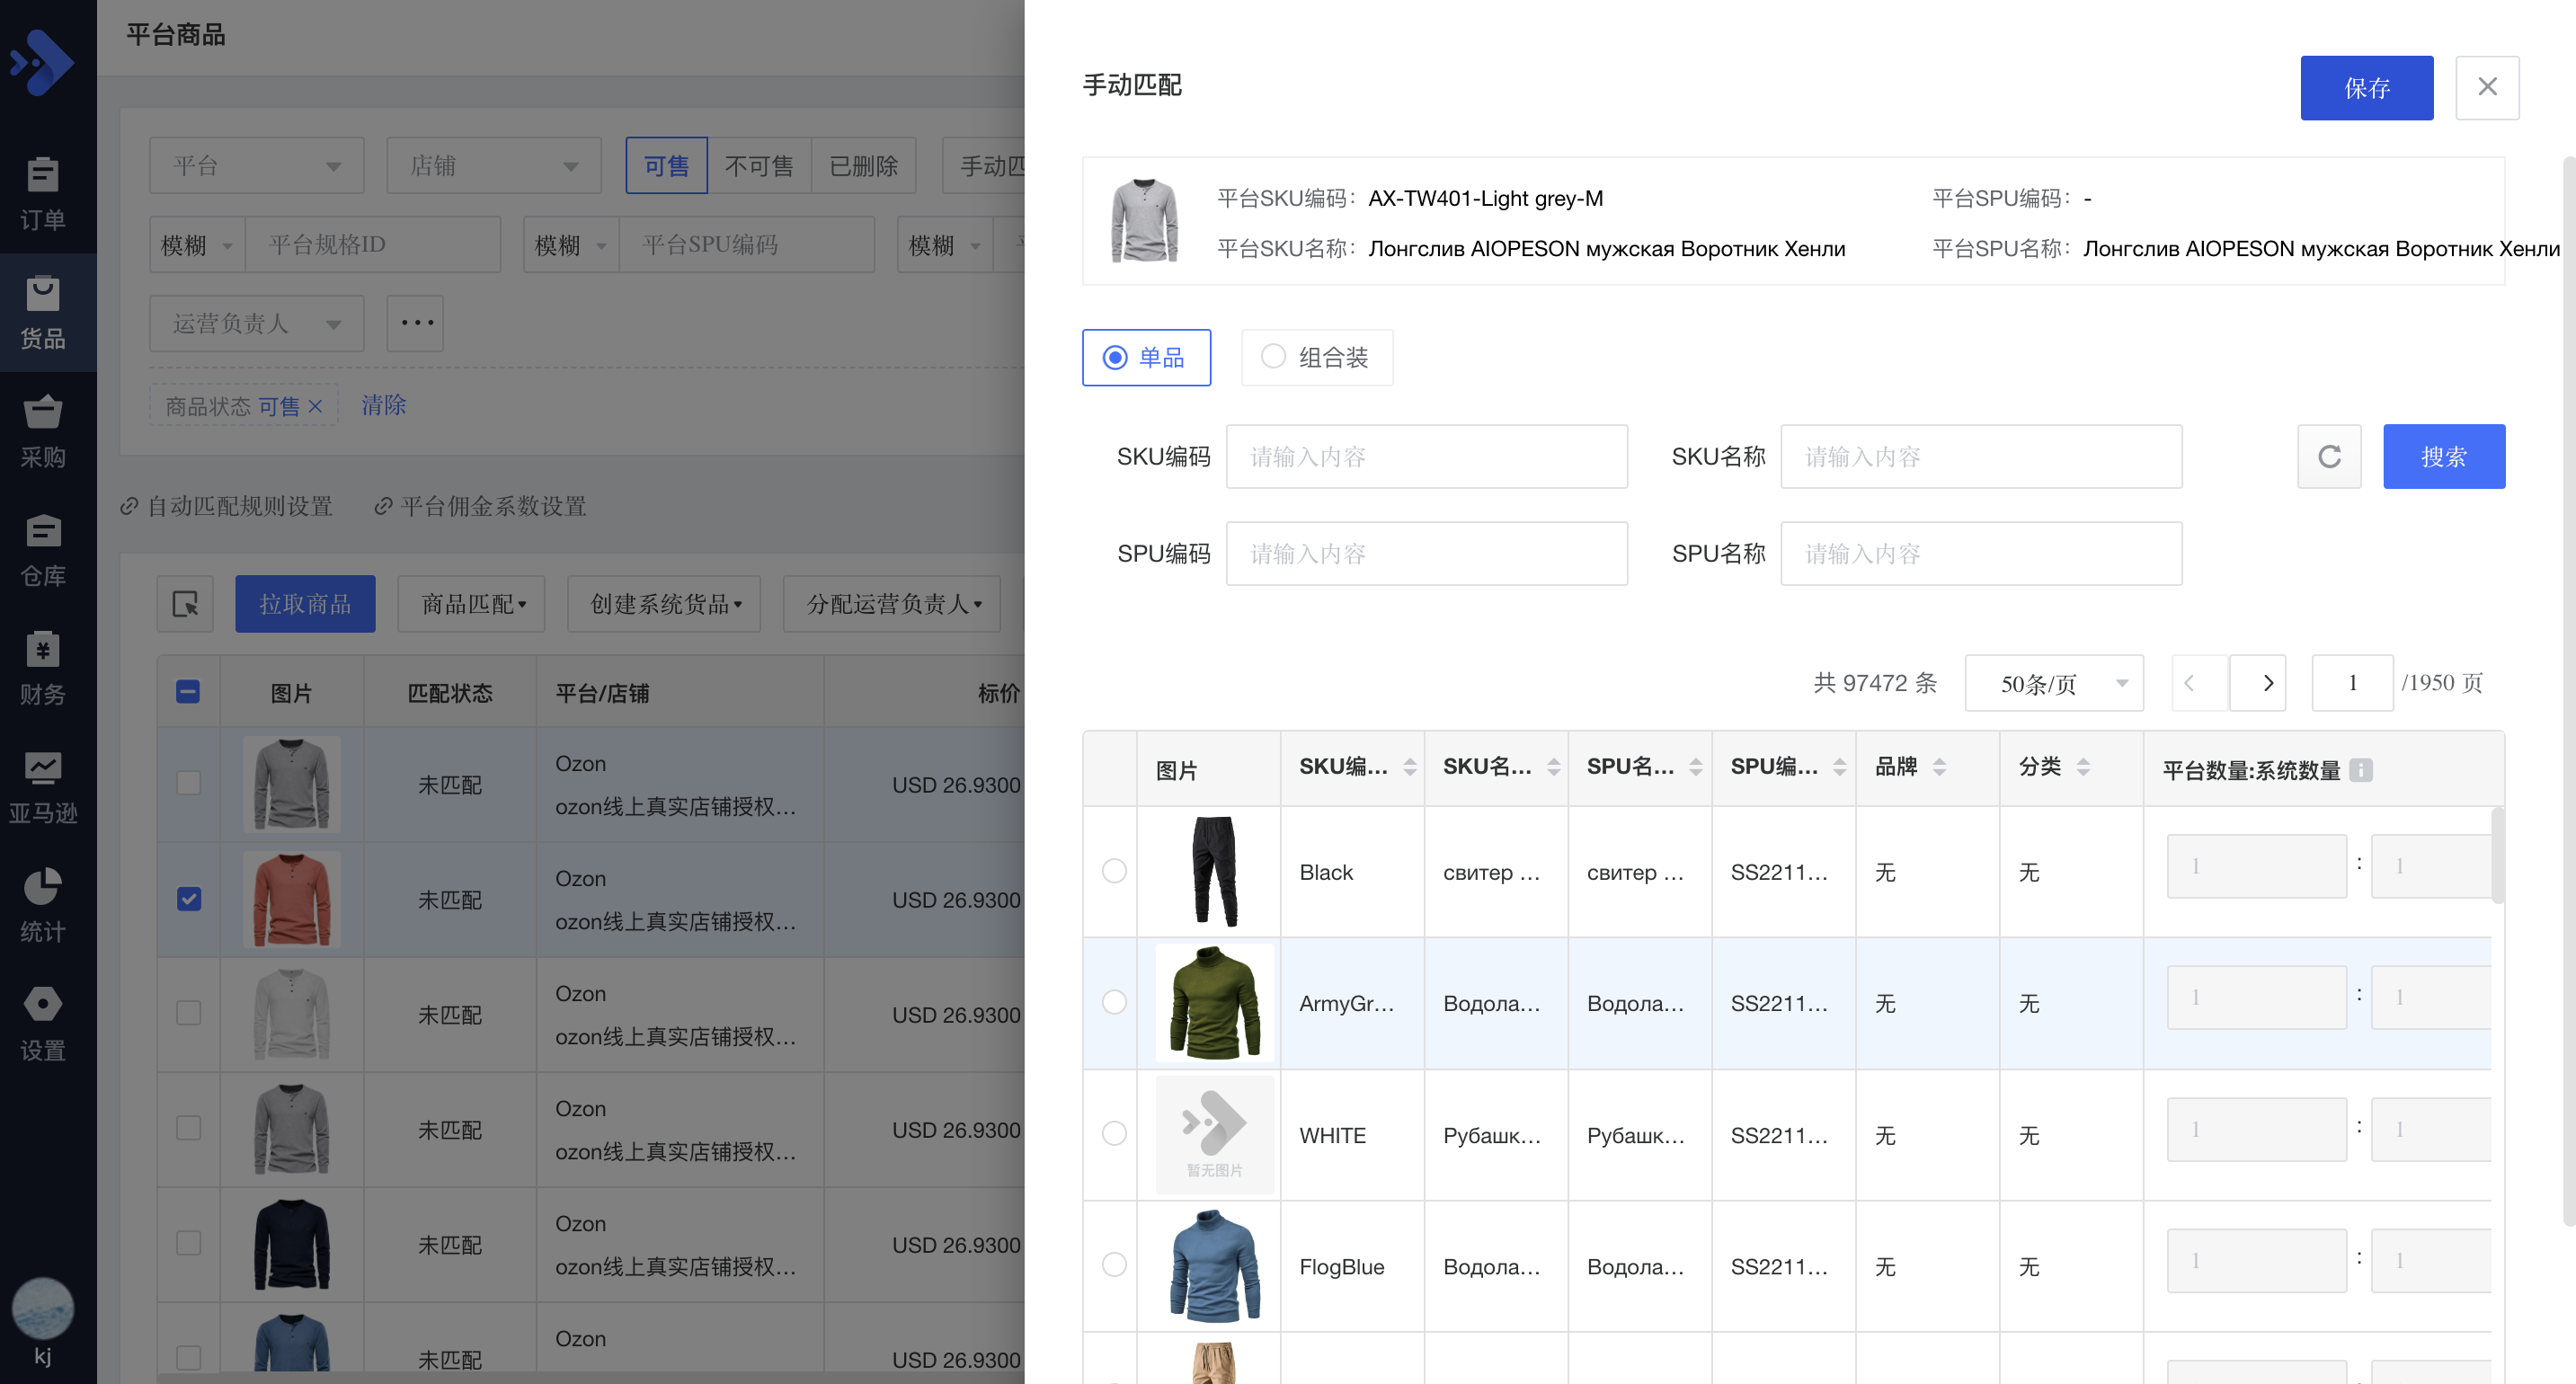Check the first grey shirt row checkbox
This screenshot has width=2576, height=1384.
(x=188, y=783)
